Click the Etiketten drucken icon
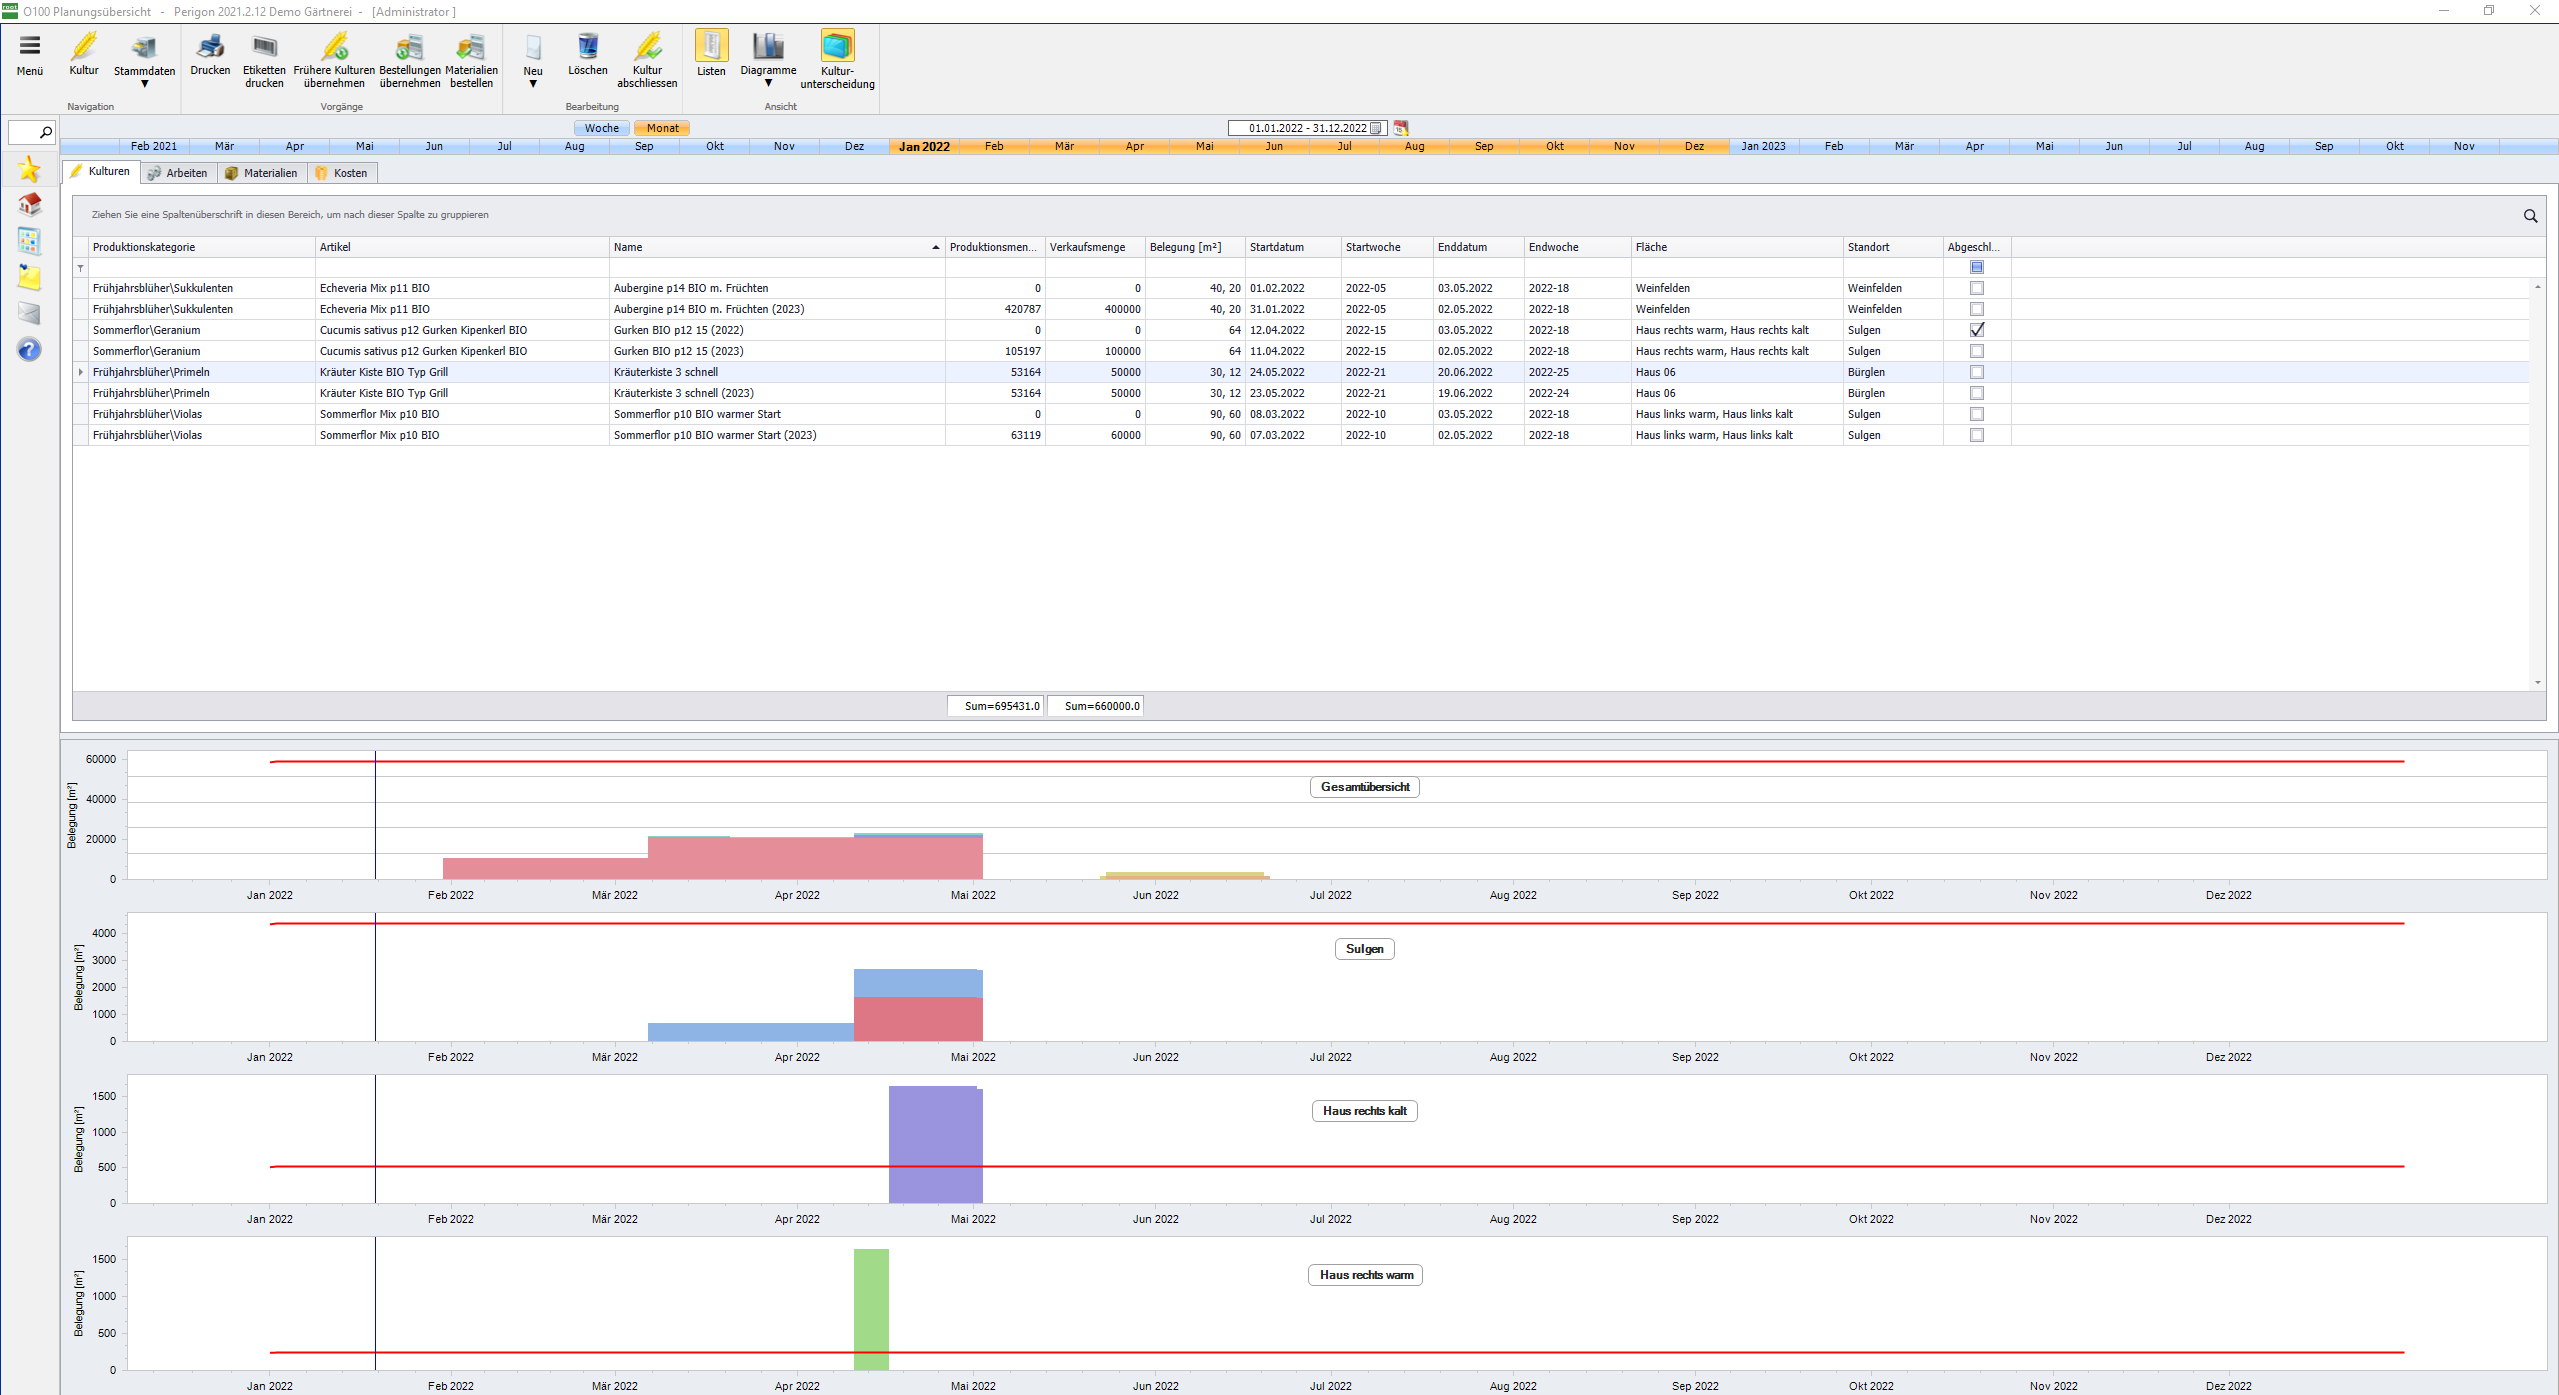 pos(264,48)
